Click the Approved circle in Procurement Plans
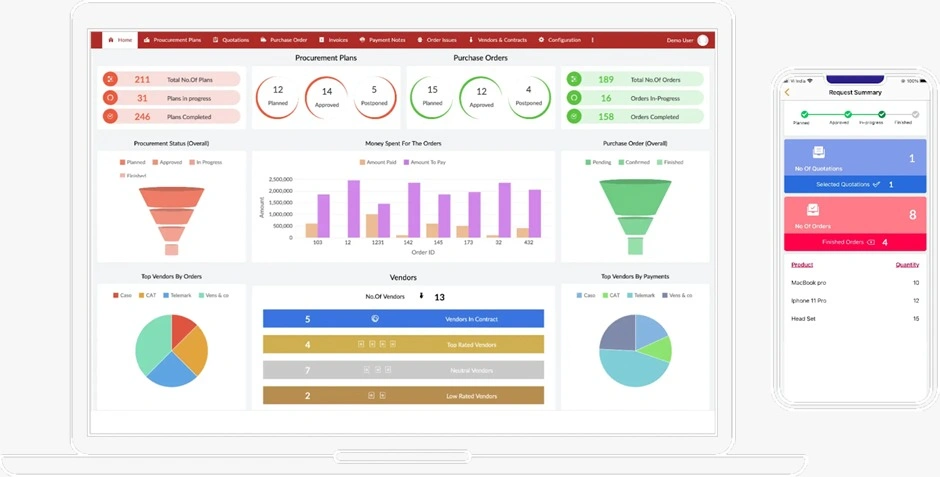This screenshot has width=940, height=477. pos(326,97)
